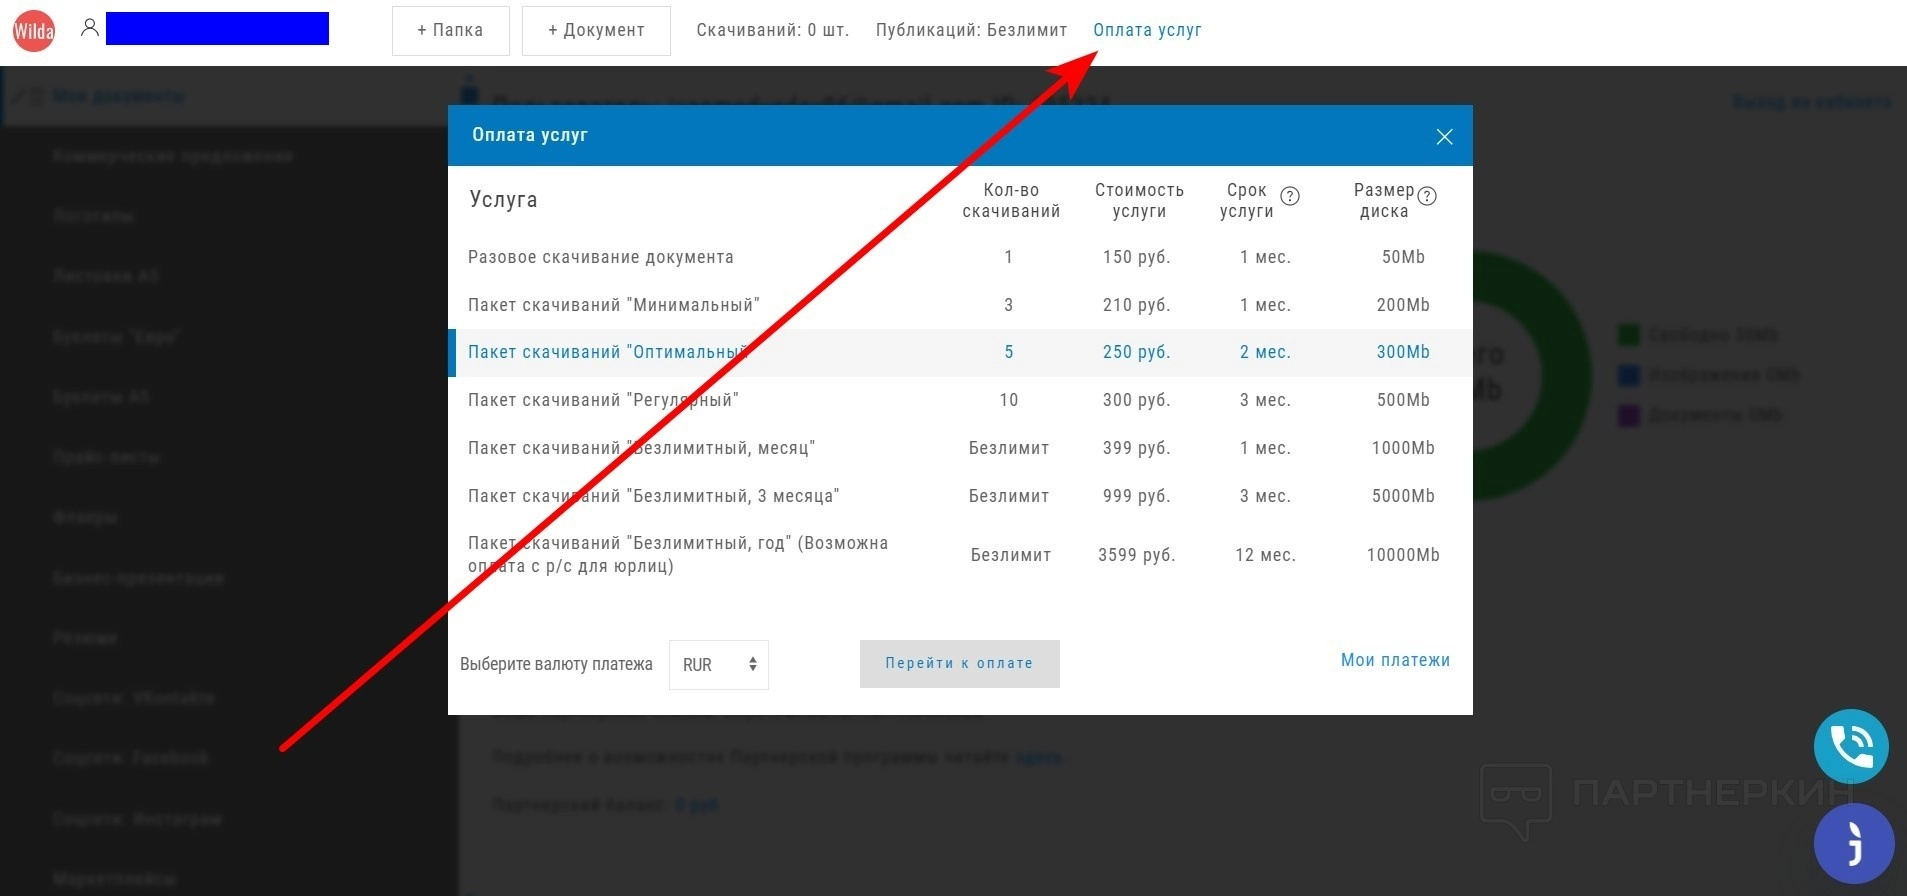Screen dimensions: 1907x896
Task: Select package "Оптимальный"
Action: click(x=960, y=352)
